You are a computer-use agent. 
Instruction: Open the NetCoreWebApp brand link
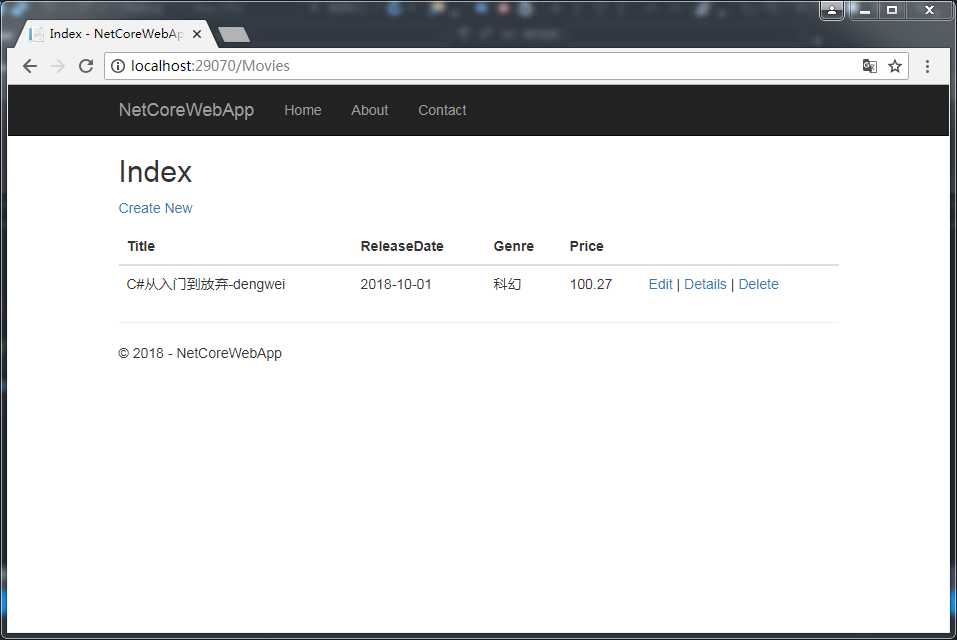click(x=186, y=110)
